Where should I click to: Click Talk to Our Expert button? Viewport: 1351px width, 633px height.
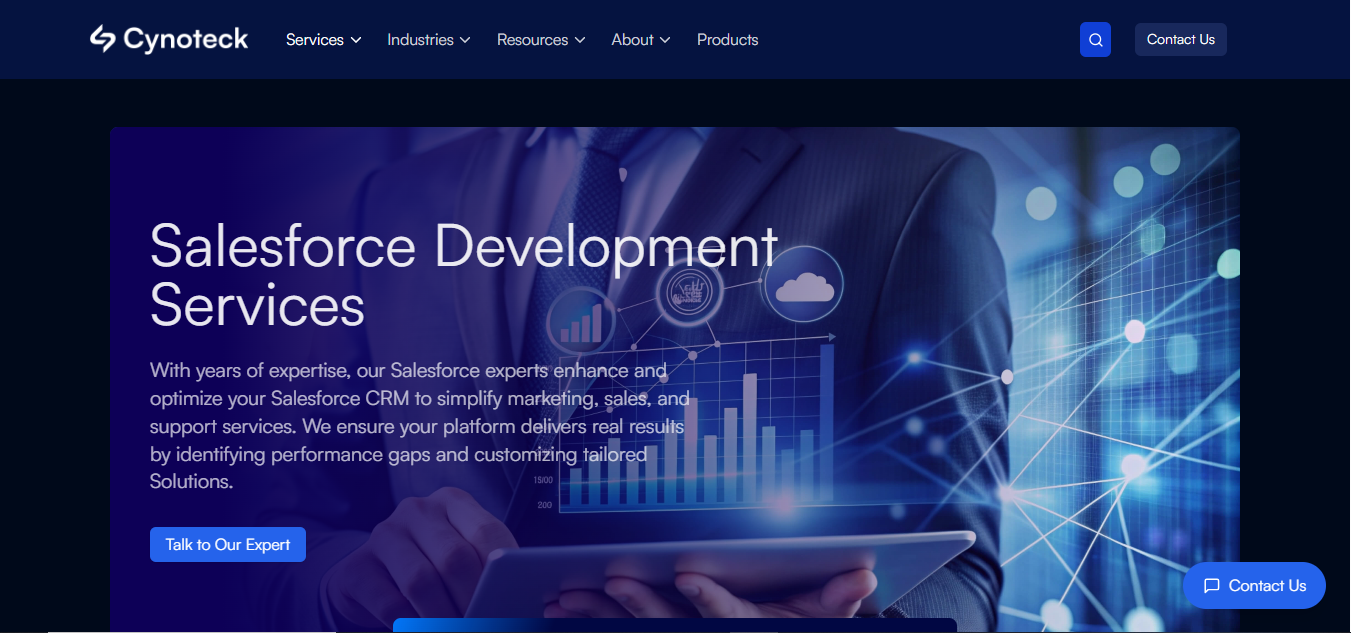[228, 544]
